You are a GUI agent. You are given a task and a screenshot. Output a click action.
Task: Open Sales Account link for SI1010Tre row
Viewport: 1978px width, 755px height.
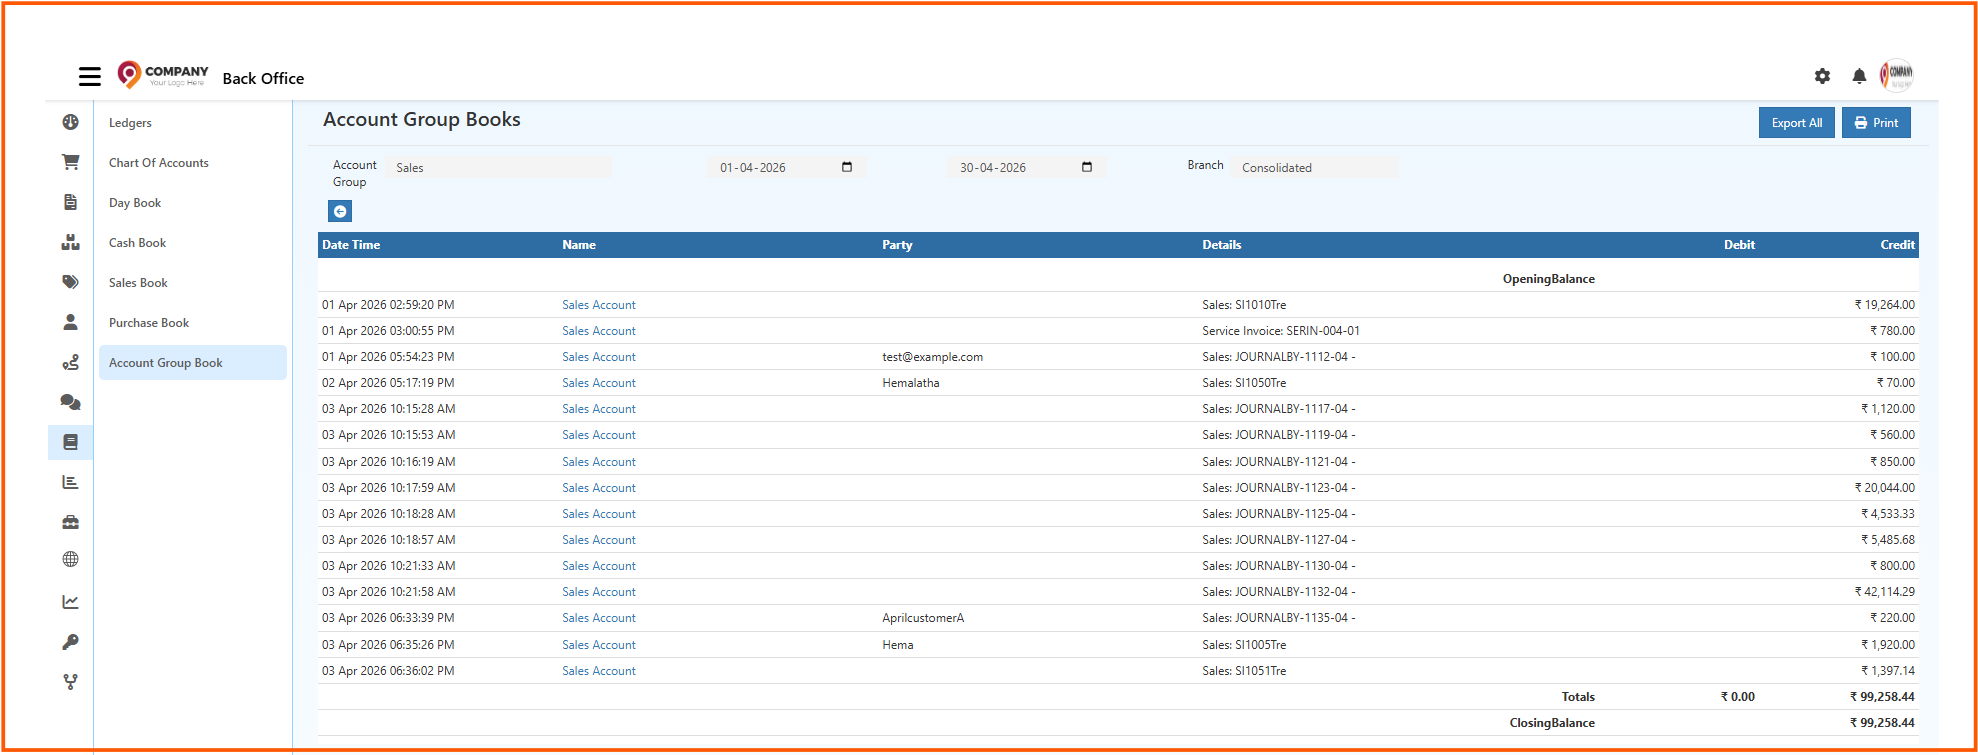(x=599, y=305)
